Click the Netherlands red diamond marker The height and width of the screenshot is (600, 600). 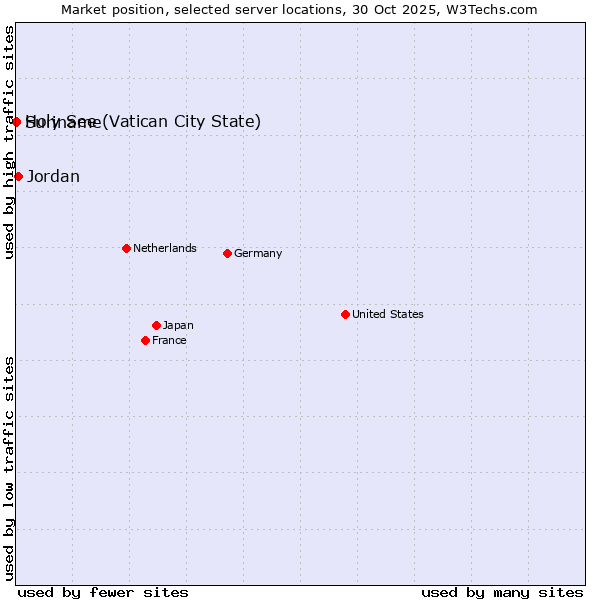click(126, 248)
